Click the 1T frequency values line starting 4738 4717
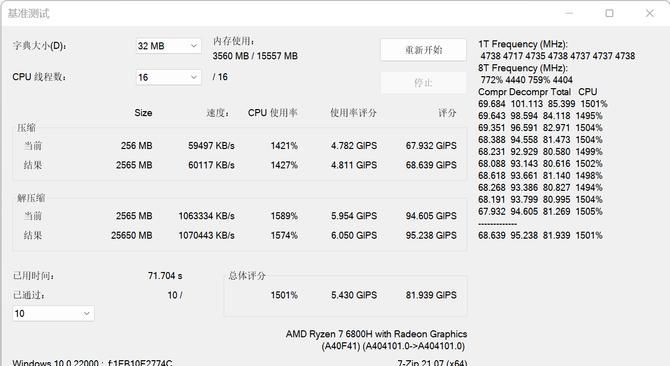The image size is (670, 366). coord(558,56)
